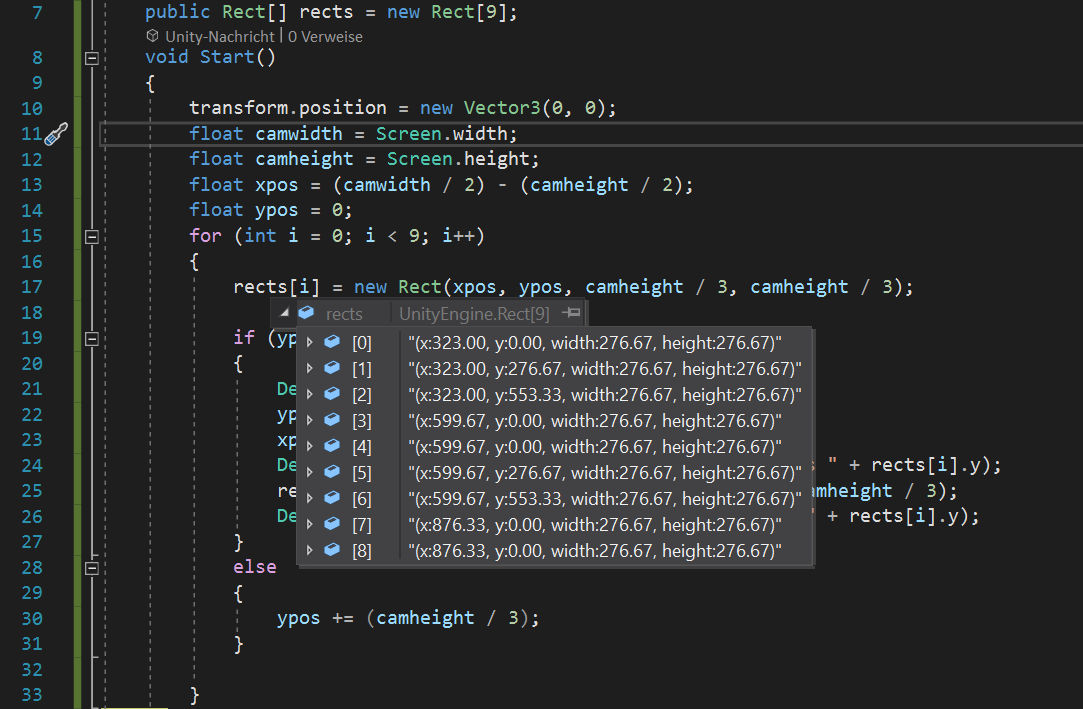Open the '0 Verweise' references CodeLens link

tap(325, 37)
